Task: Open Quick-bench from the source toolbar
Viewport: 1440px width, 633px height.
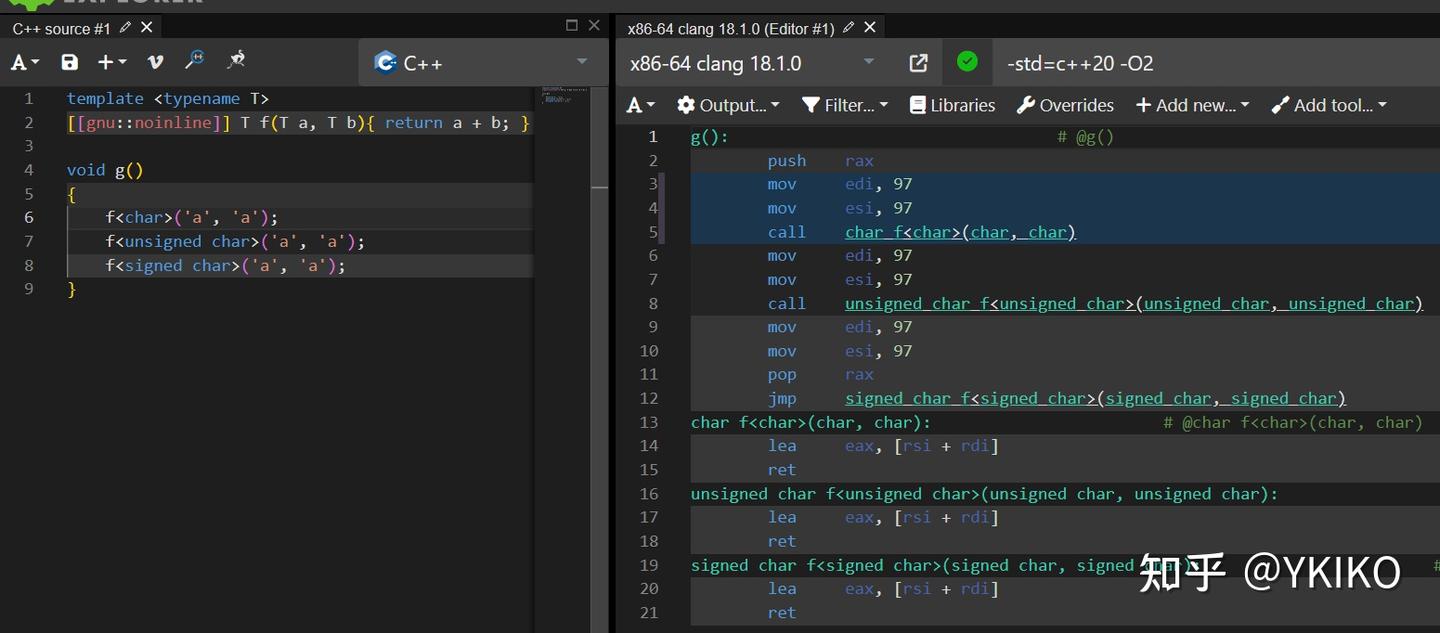Action: tap(236, 61)
